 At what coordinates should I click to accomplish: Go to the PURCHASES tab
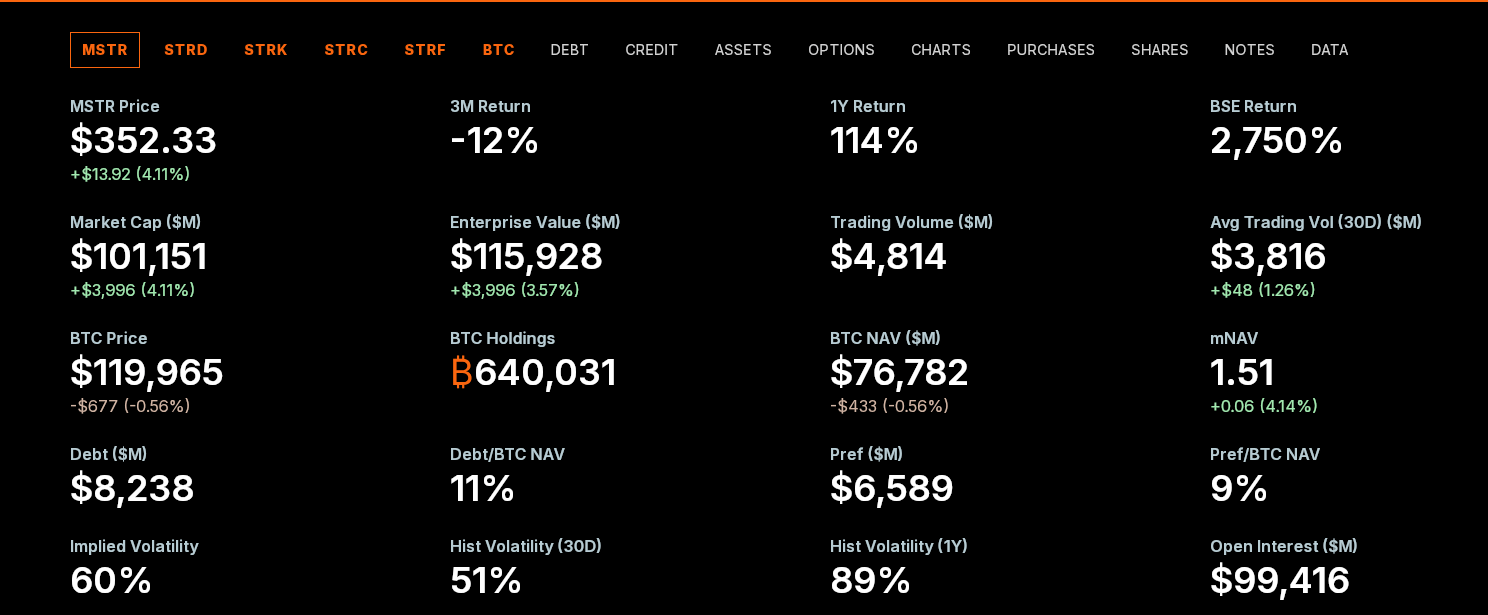coord(1050,50)
